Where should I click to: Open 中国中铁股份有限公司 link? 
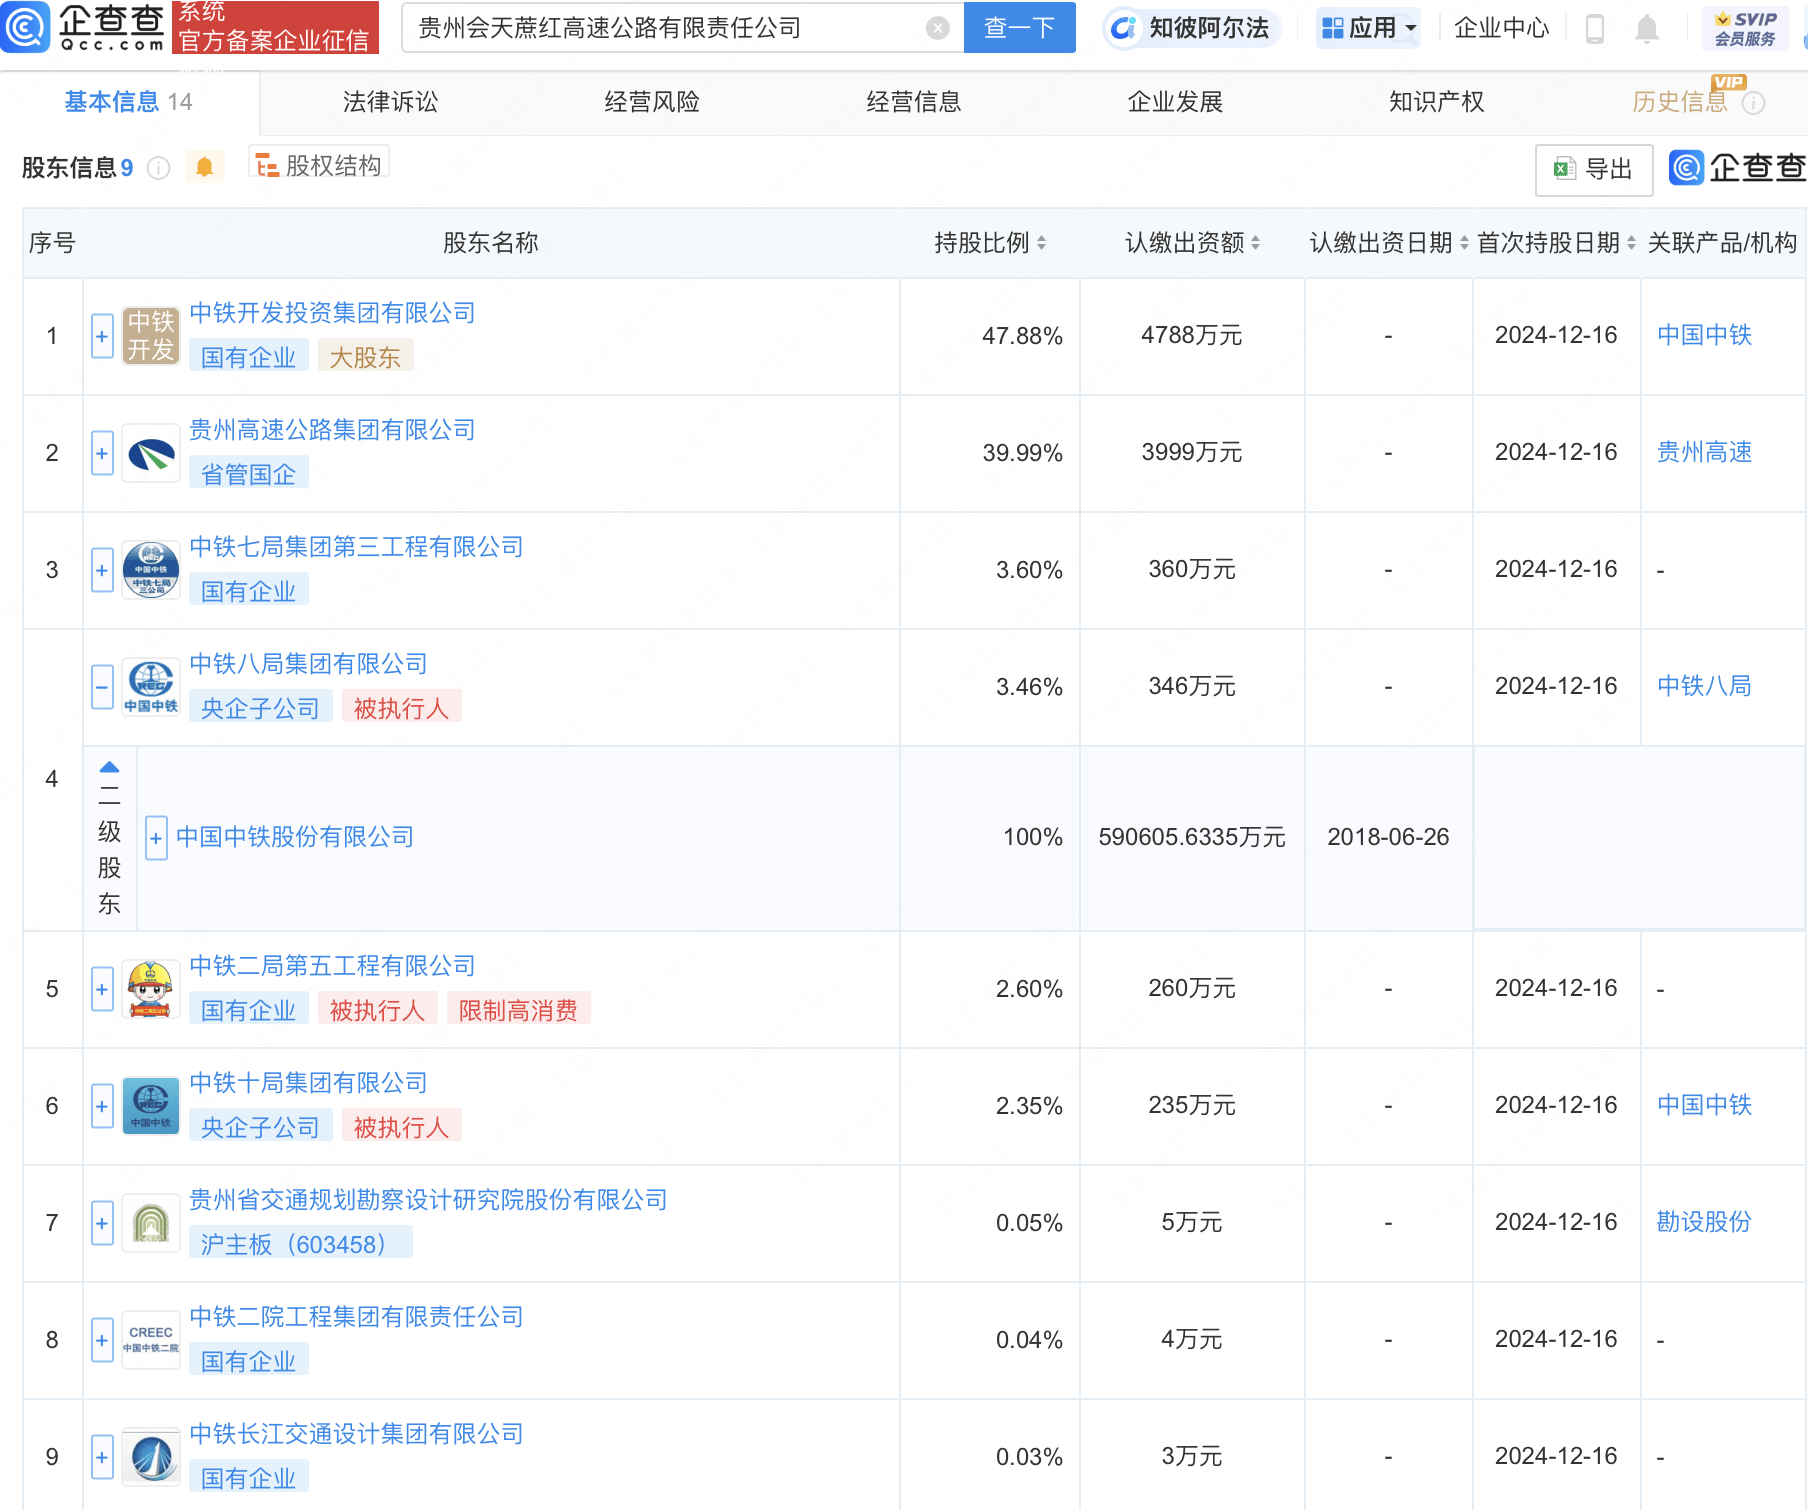click(295, 837)
